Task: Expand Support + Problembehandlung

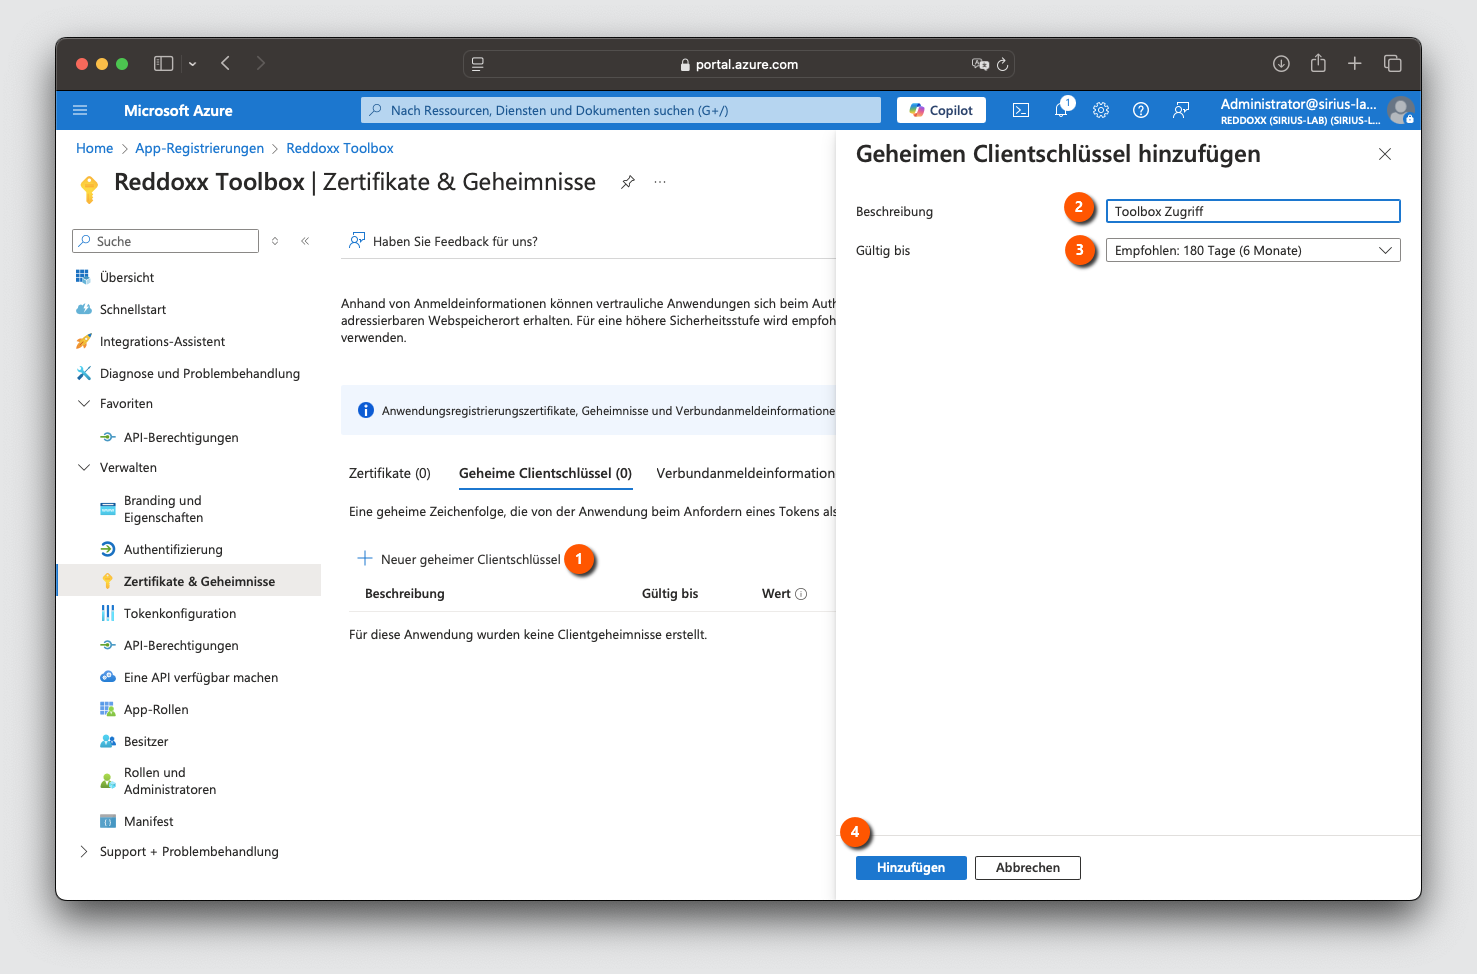Action: coord(84,851)
